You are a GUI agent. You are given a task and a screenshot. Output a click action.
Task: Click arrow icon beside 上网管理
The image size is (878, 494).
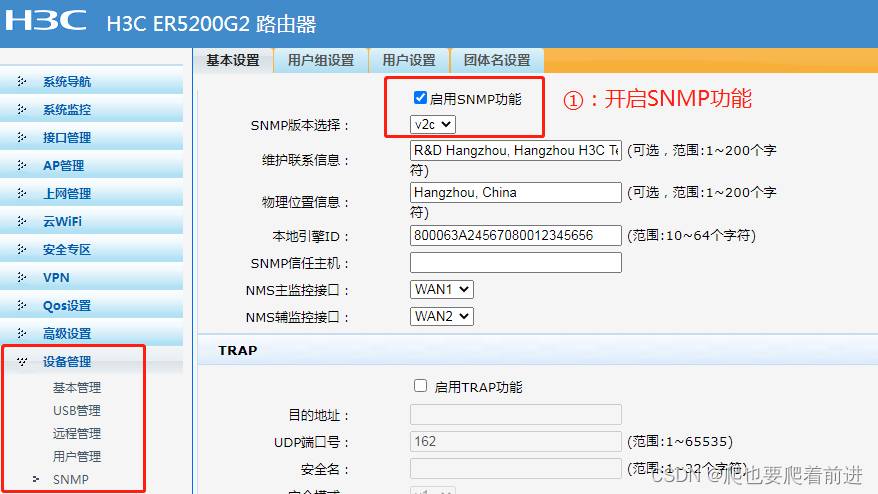coord(22,194)
